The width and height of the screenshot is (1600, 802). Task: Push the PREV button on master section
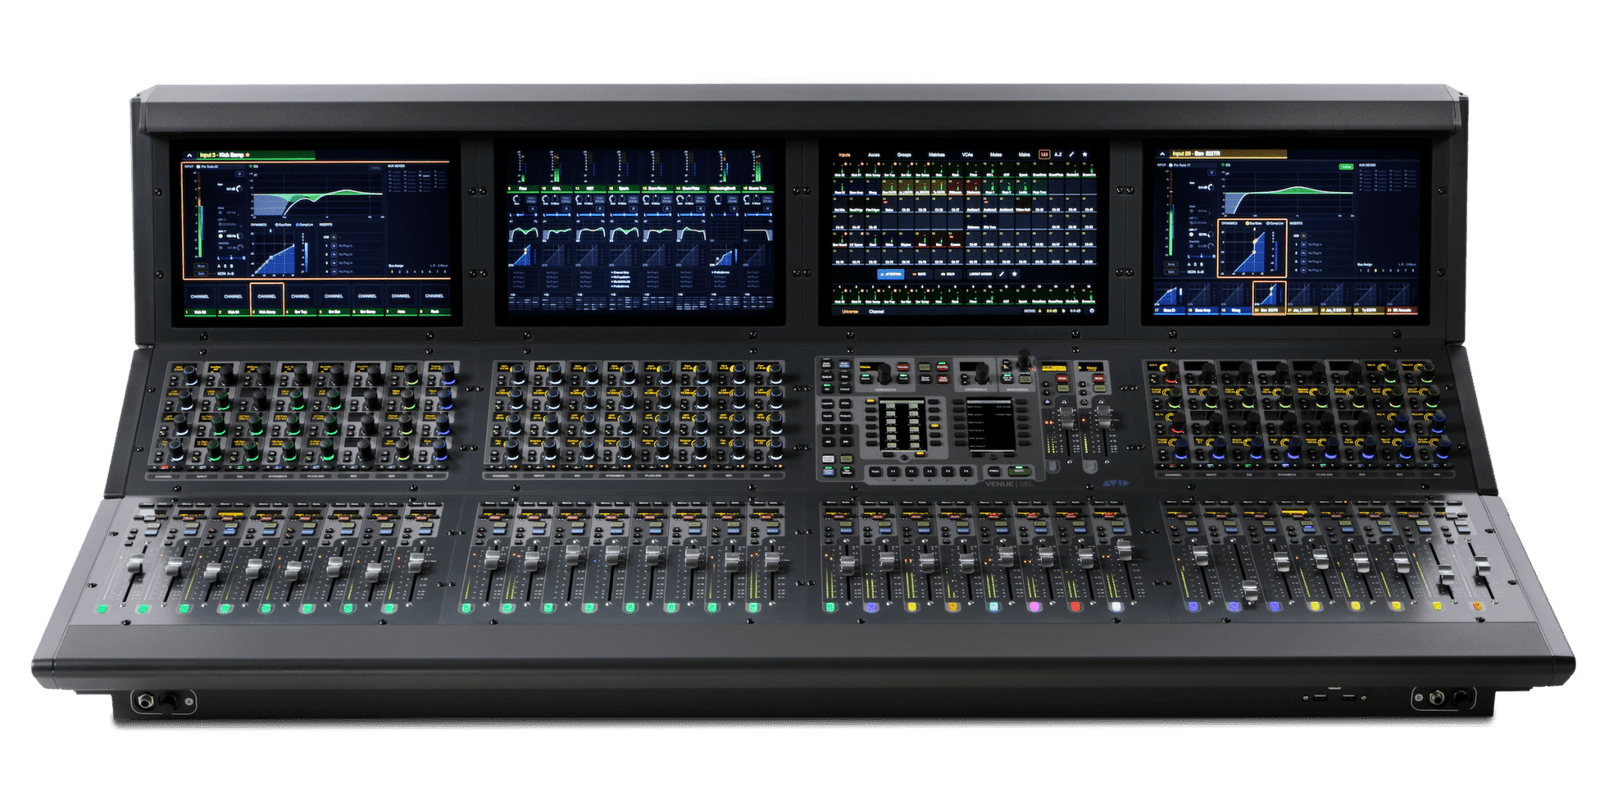(994, 471)
